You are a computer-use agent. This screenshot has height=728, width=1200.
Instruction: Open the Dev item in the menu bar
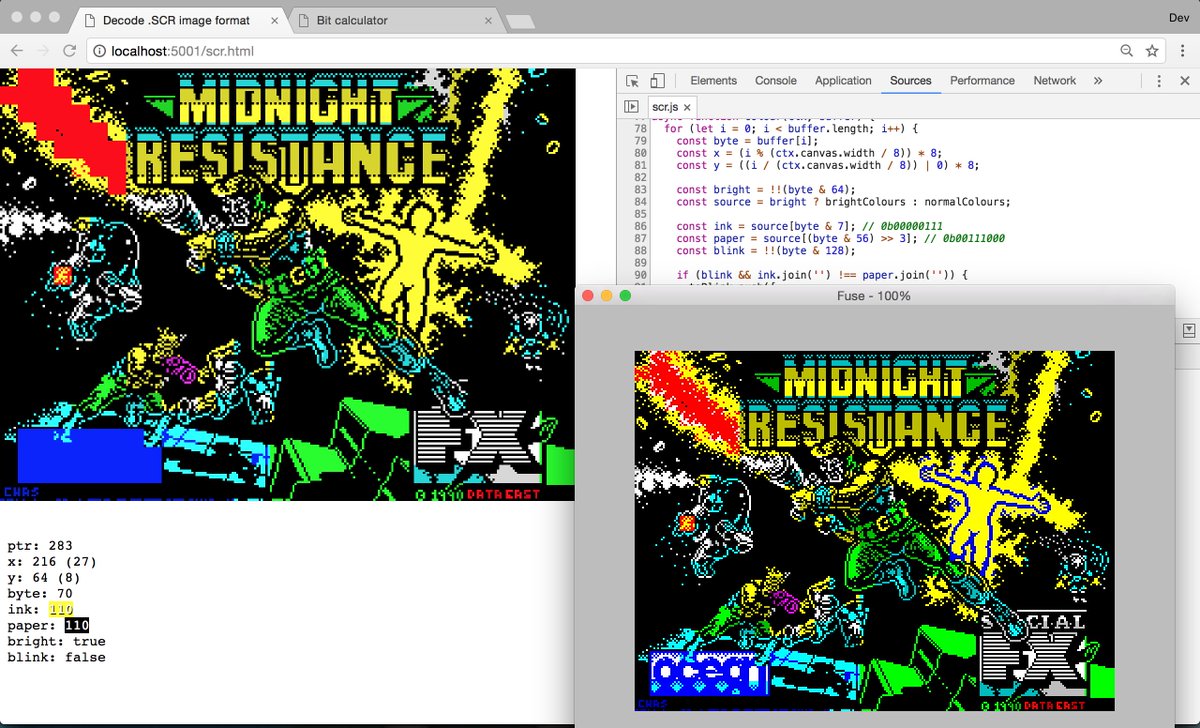click(x=1178, y=17)
